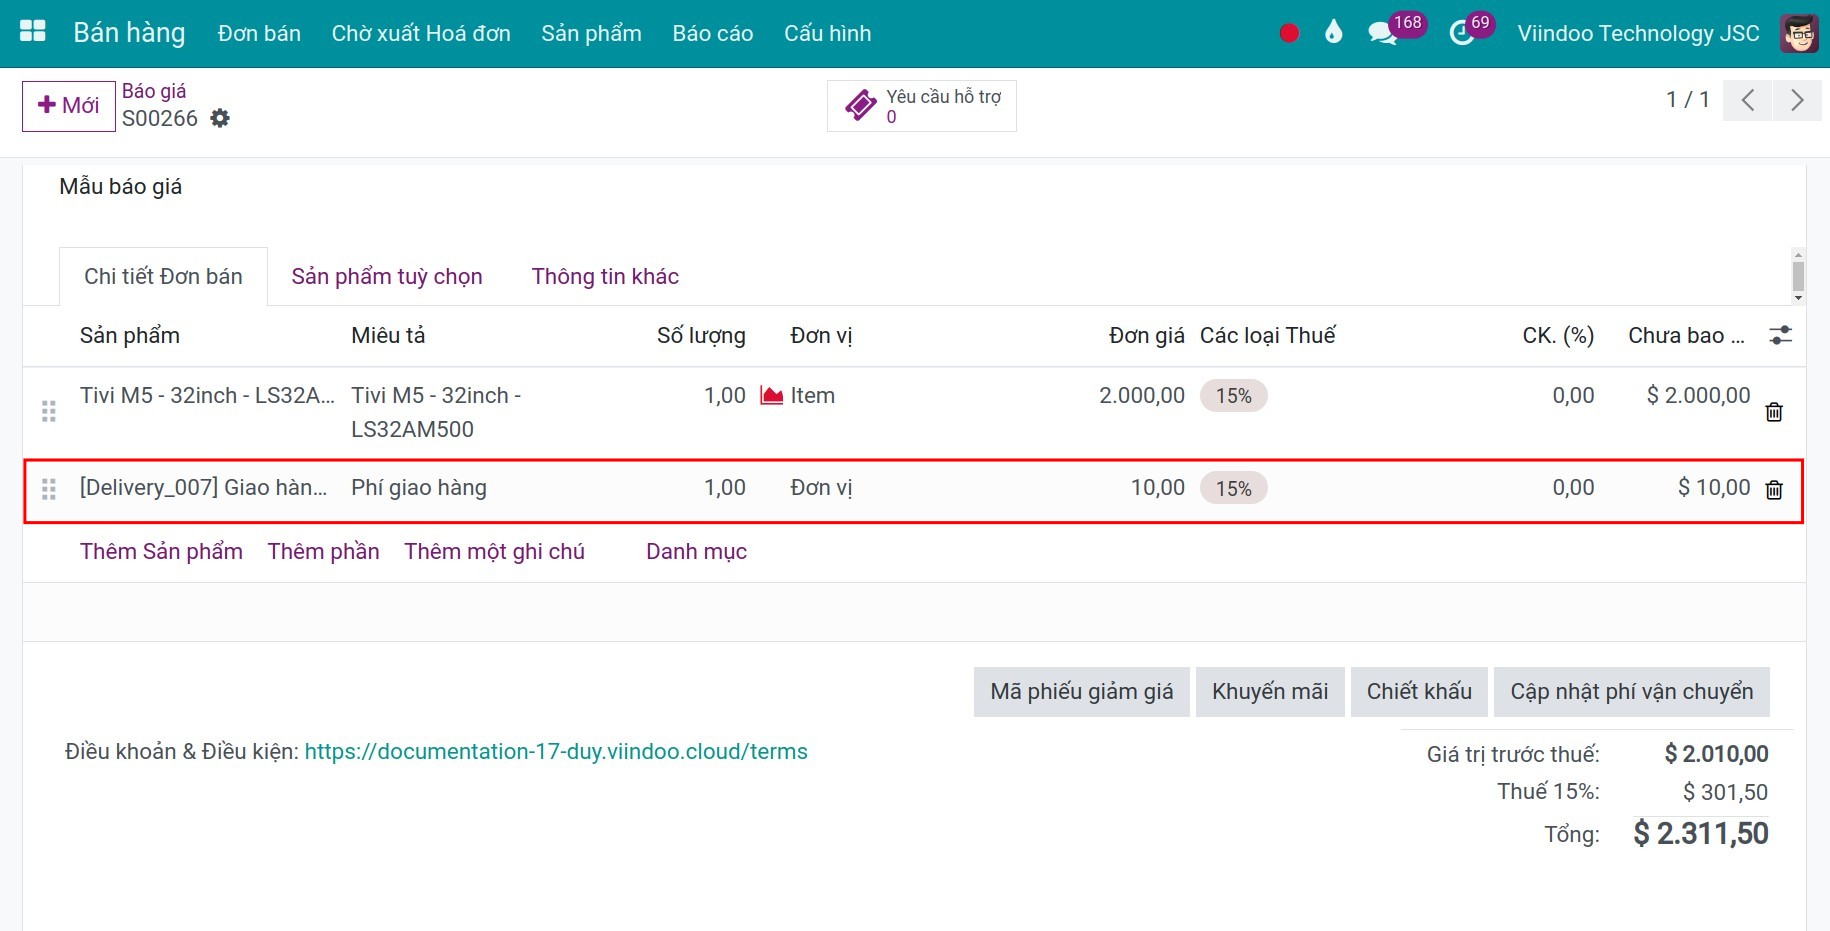Viewport: 1830px width, 931px height.
Task: Select Chi tiết Đơn bán tab
Action: point(163,277)
